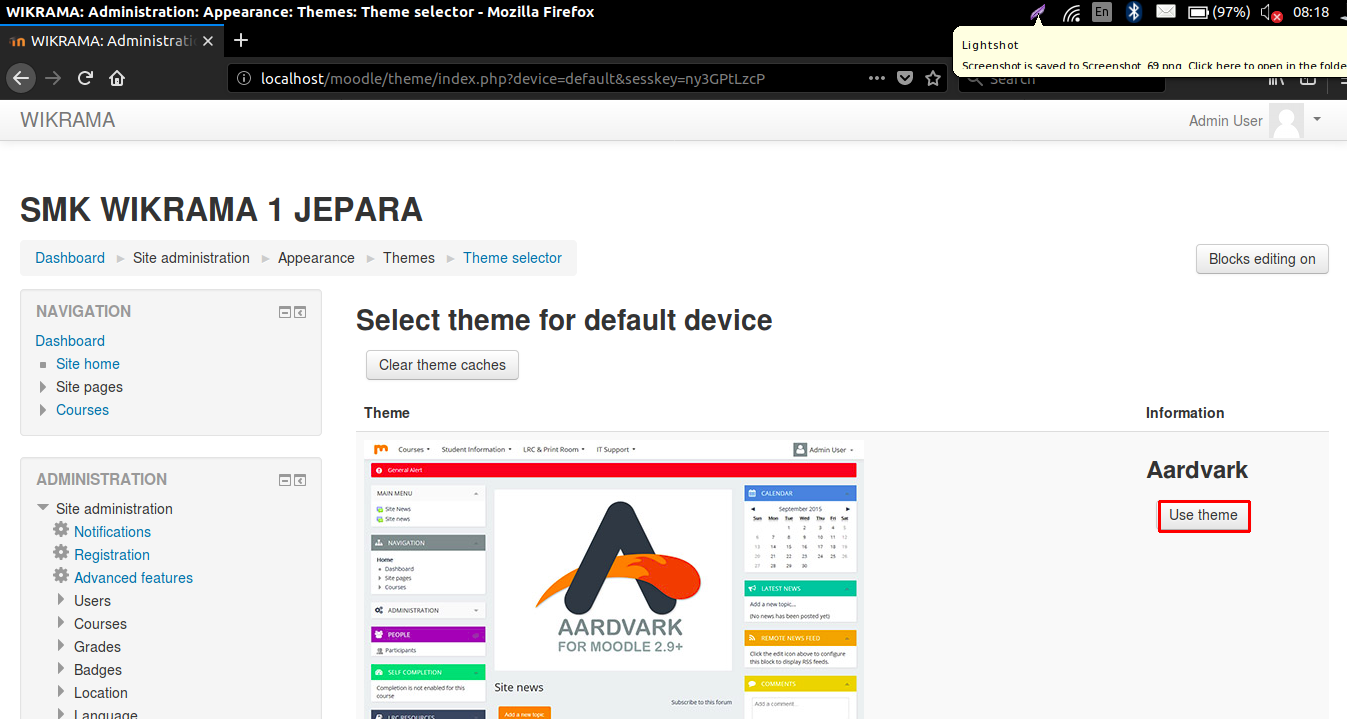This screenshot has height=719, width=1347.
Task: Click the WIKRAMA site brand link
Action: [68, 120]
